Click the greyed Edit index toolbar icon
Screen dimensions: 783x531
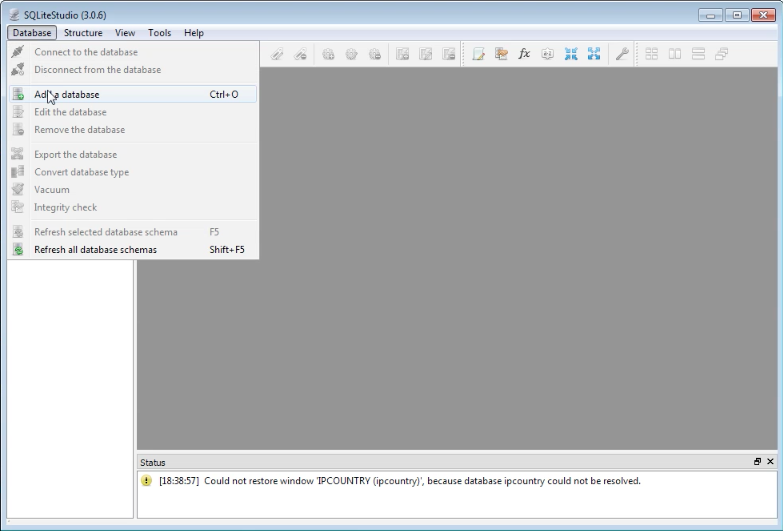click(277, 54)
